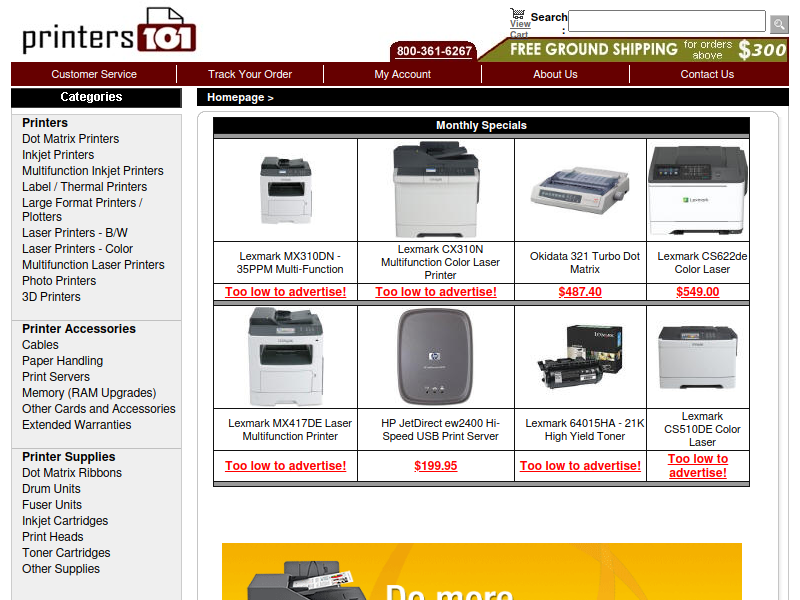Click Lexmark MX310DN price link
This screenshot has width=800, height=600.
[286, 292]
